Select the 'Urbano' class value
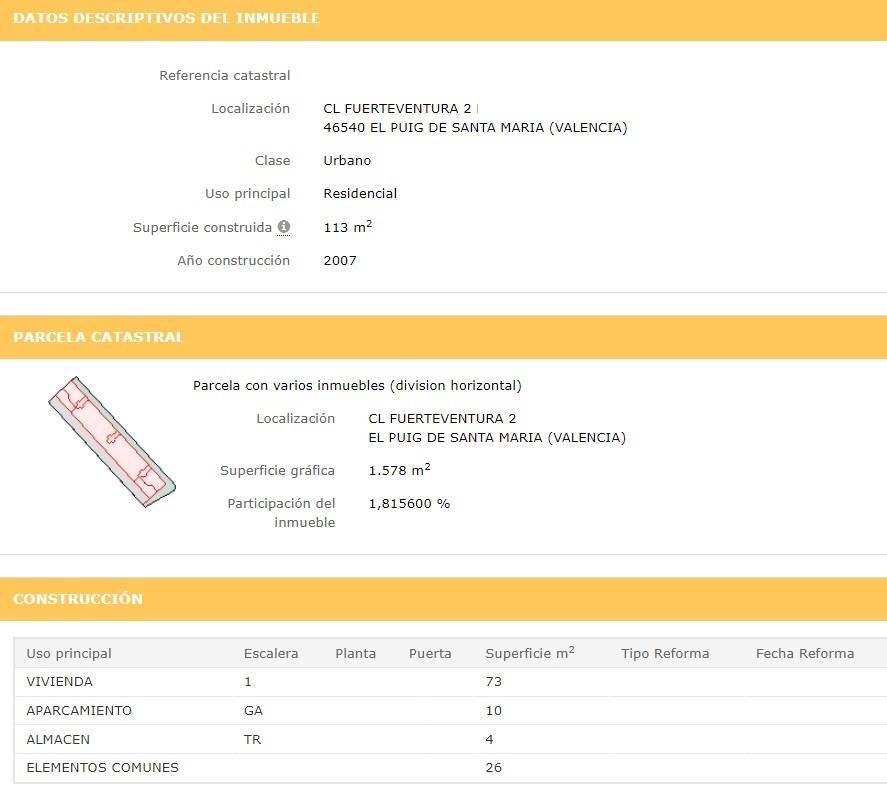Image resolution: width=887 pixels, height=788 pixels. (x=347, y=161)
